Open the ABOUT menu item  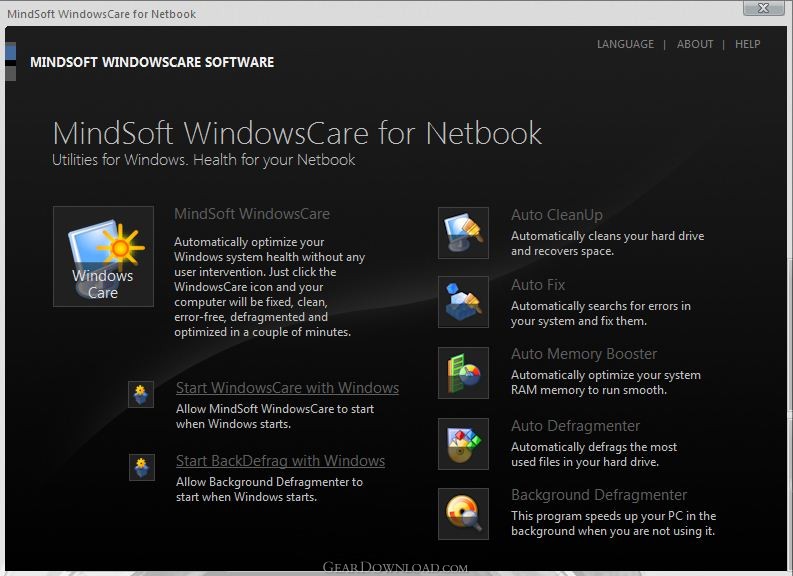pyautogui.click(x=695, y=45)
